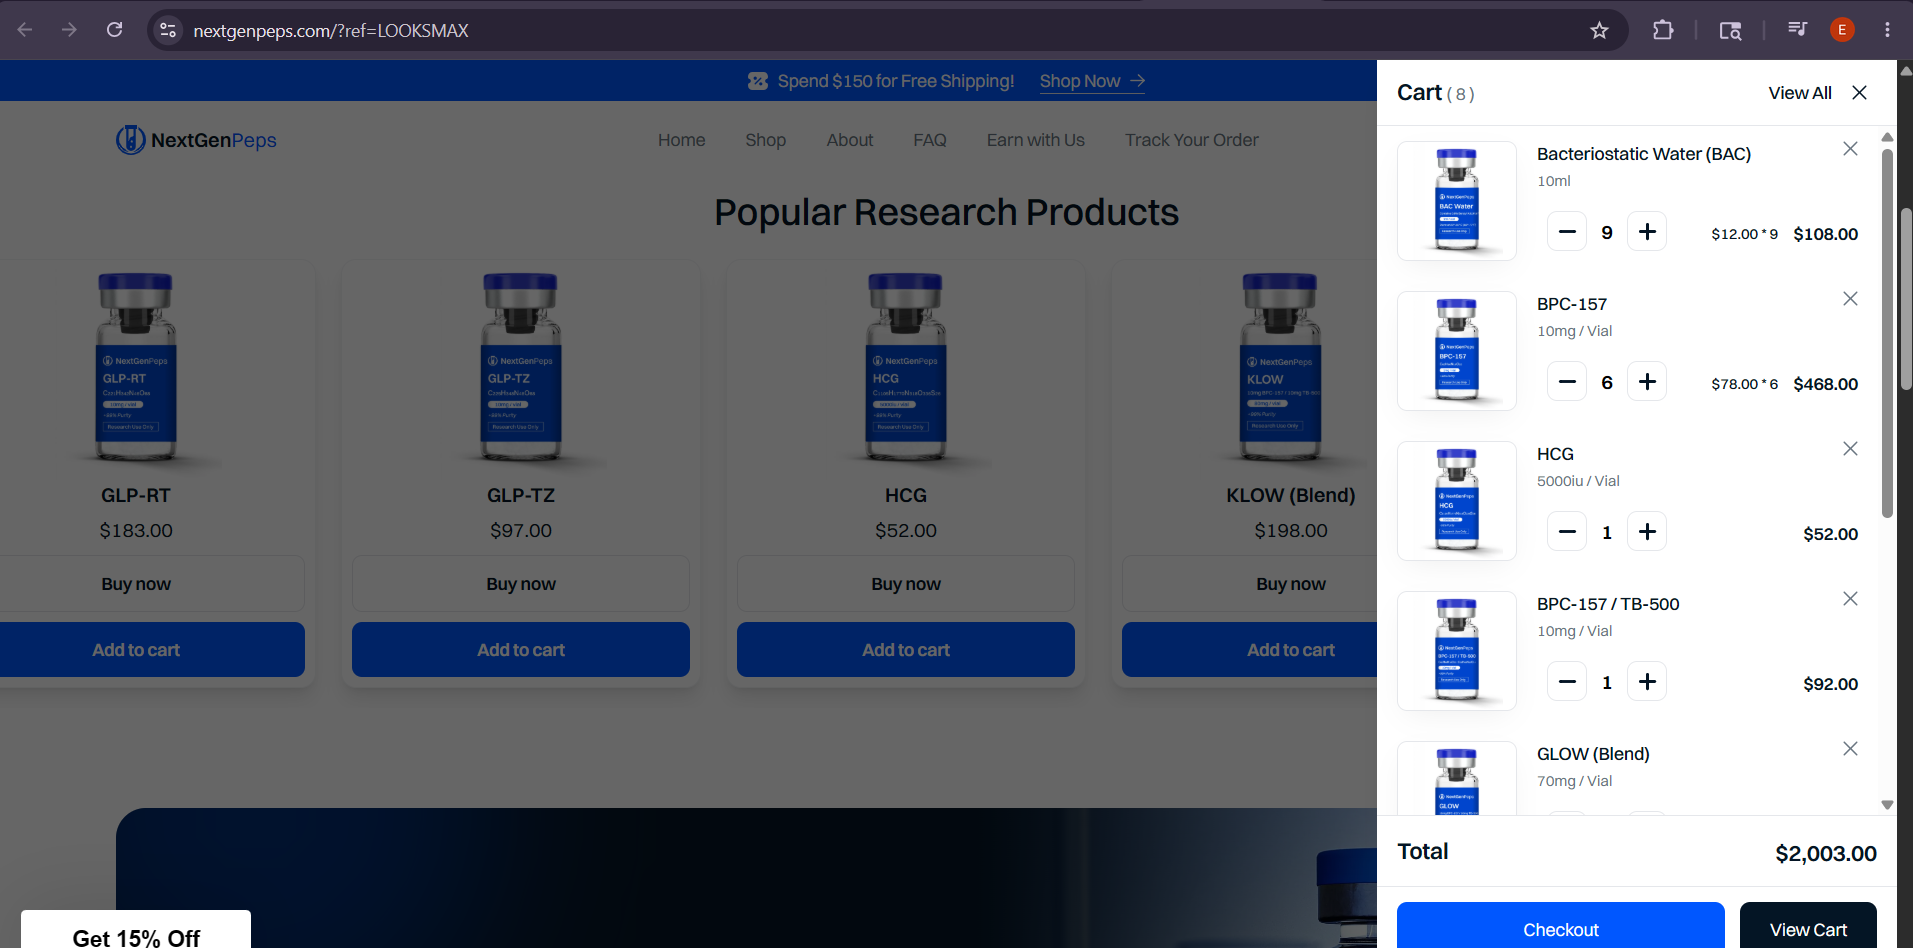Open Track Your Order nav item
This screenshot has width=1913, height=948.
click(1192, 140)
